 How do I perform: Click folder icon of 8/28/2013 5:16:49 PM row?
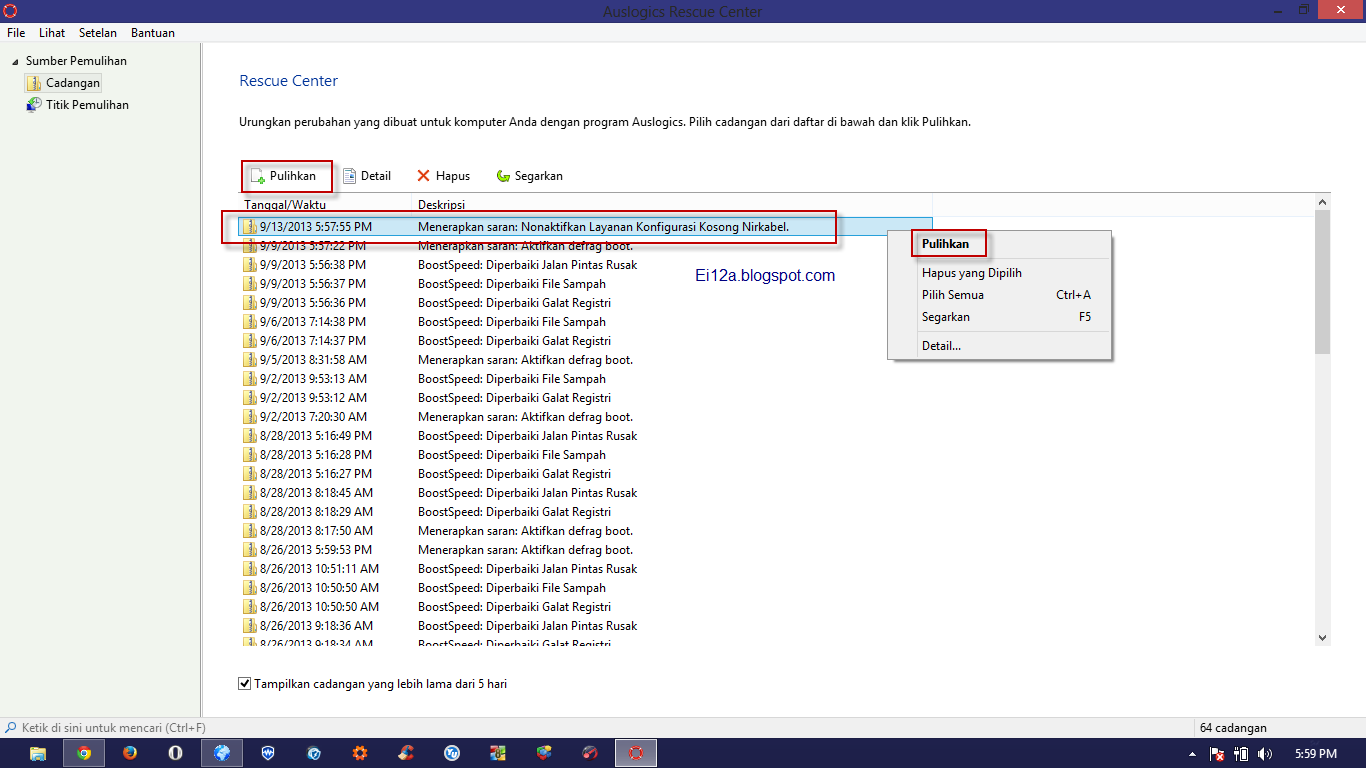click(250, 436)
